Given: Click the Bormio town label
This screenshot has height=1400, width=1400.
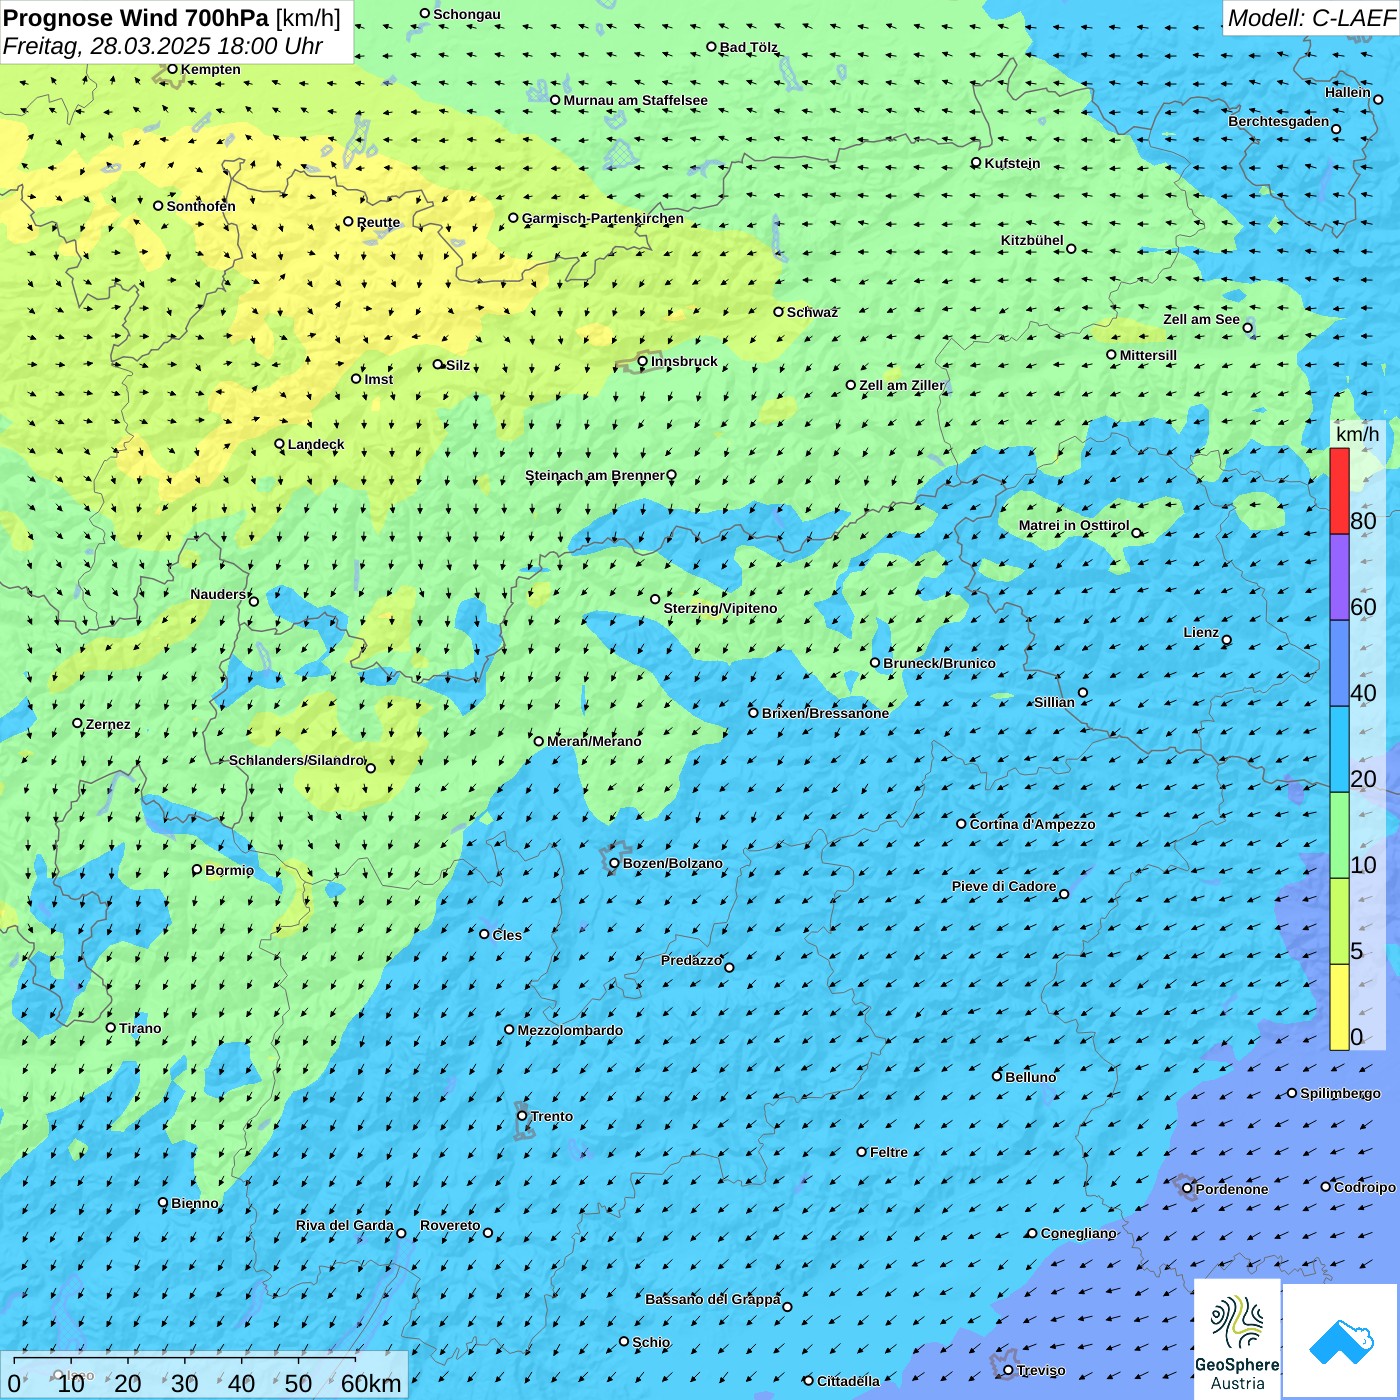Looking at the screenshot, I should pos(229,870).
